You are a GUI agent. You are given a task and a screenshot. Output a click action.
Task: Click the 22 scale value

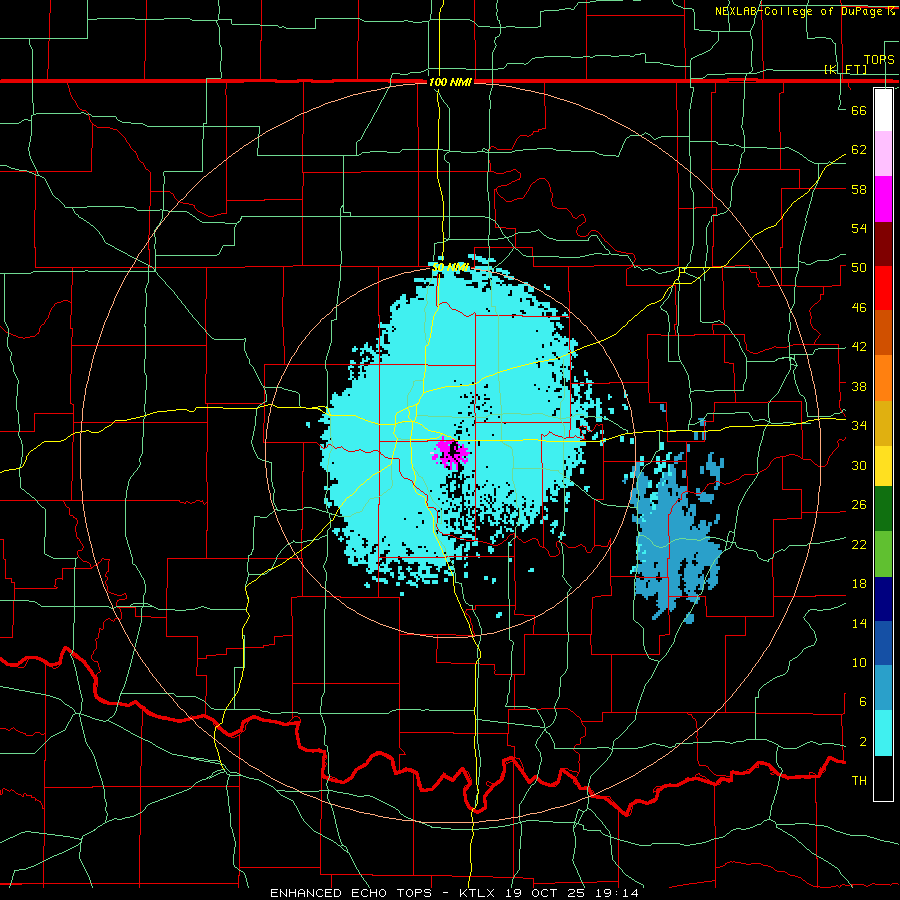point(859,544)
